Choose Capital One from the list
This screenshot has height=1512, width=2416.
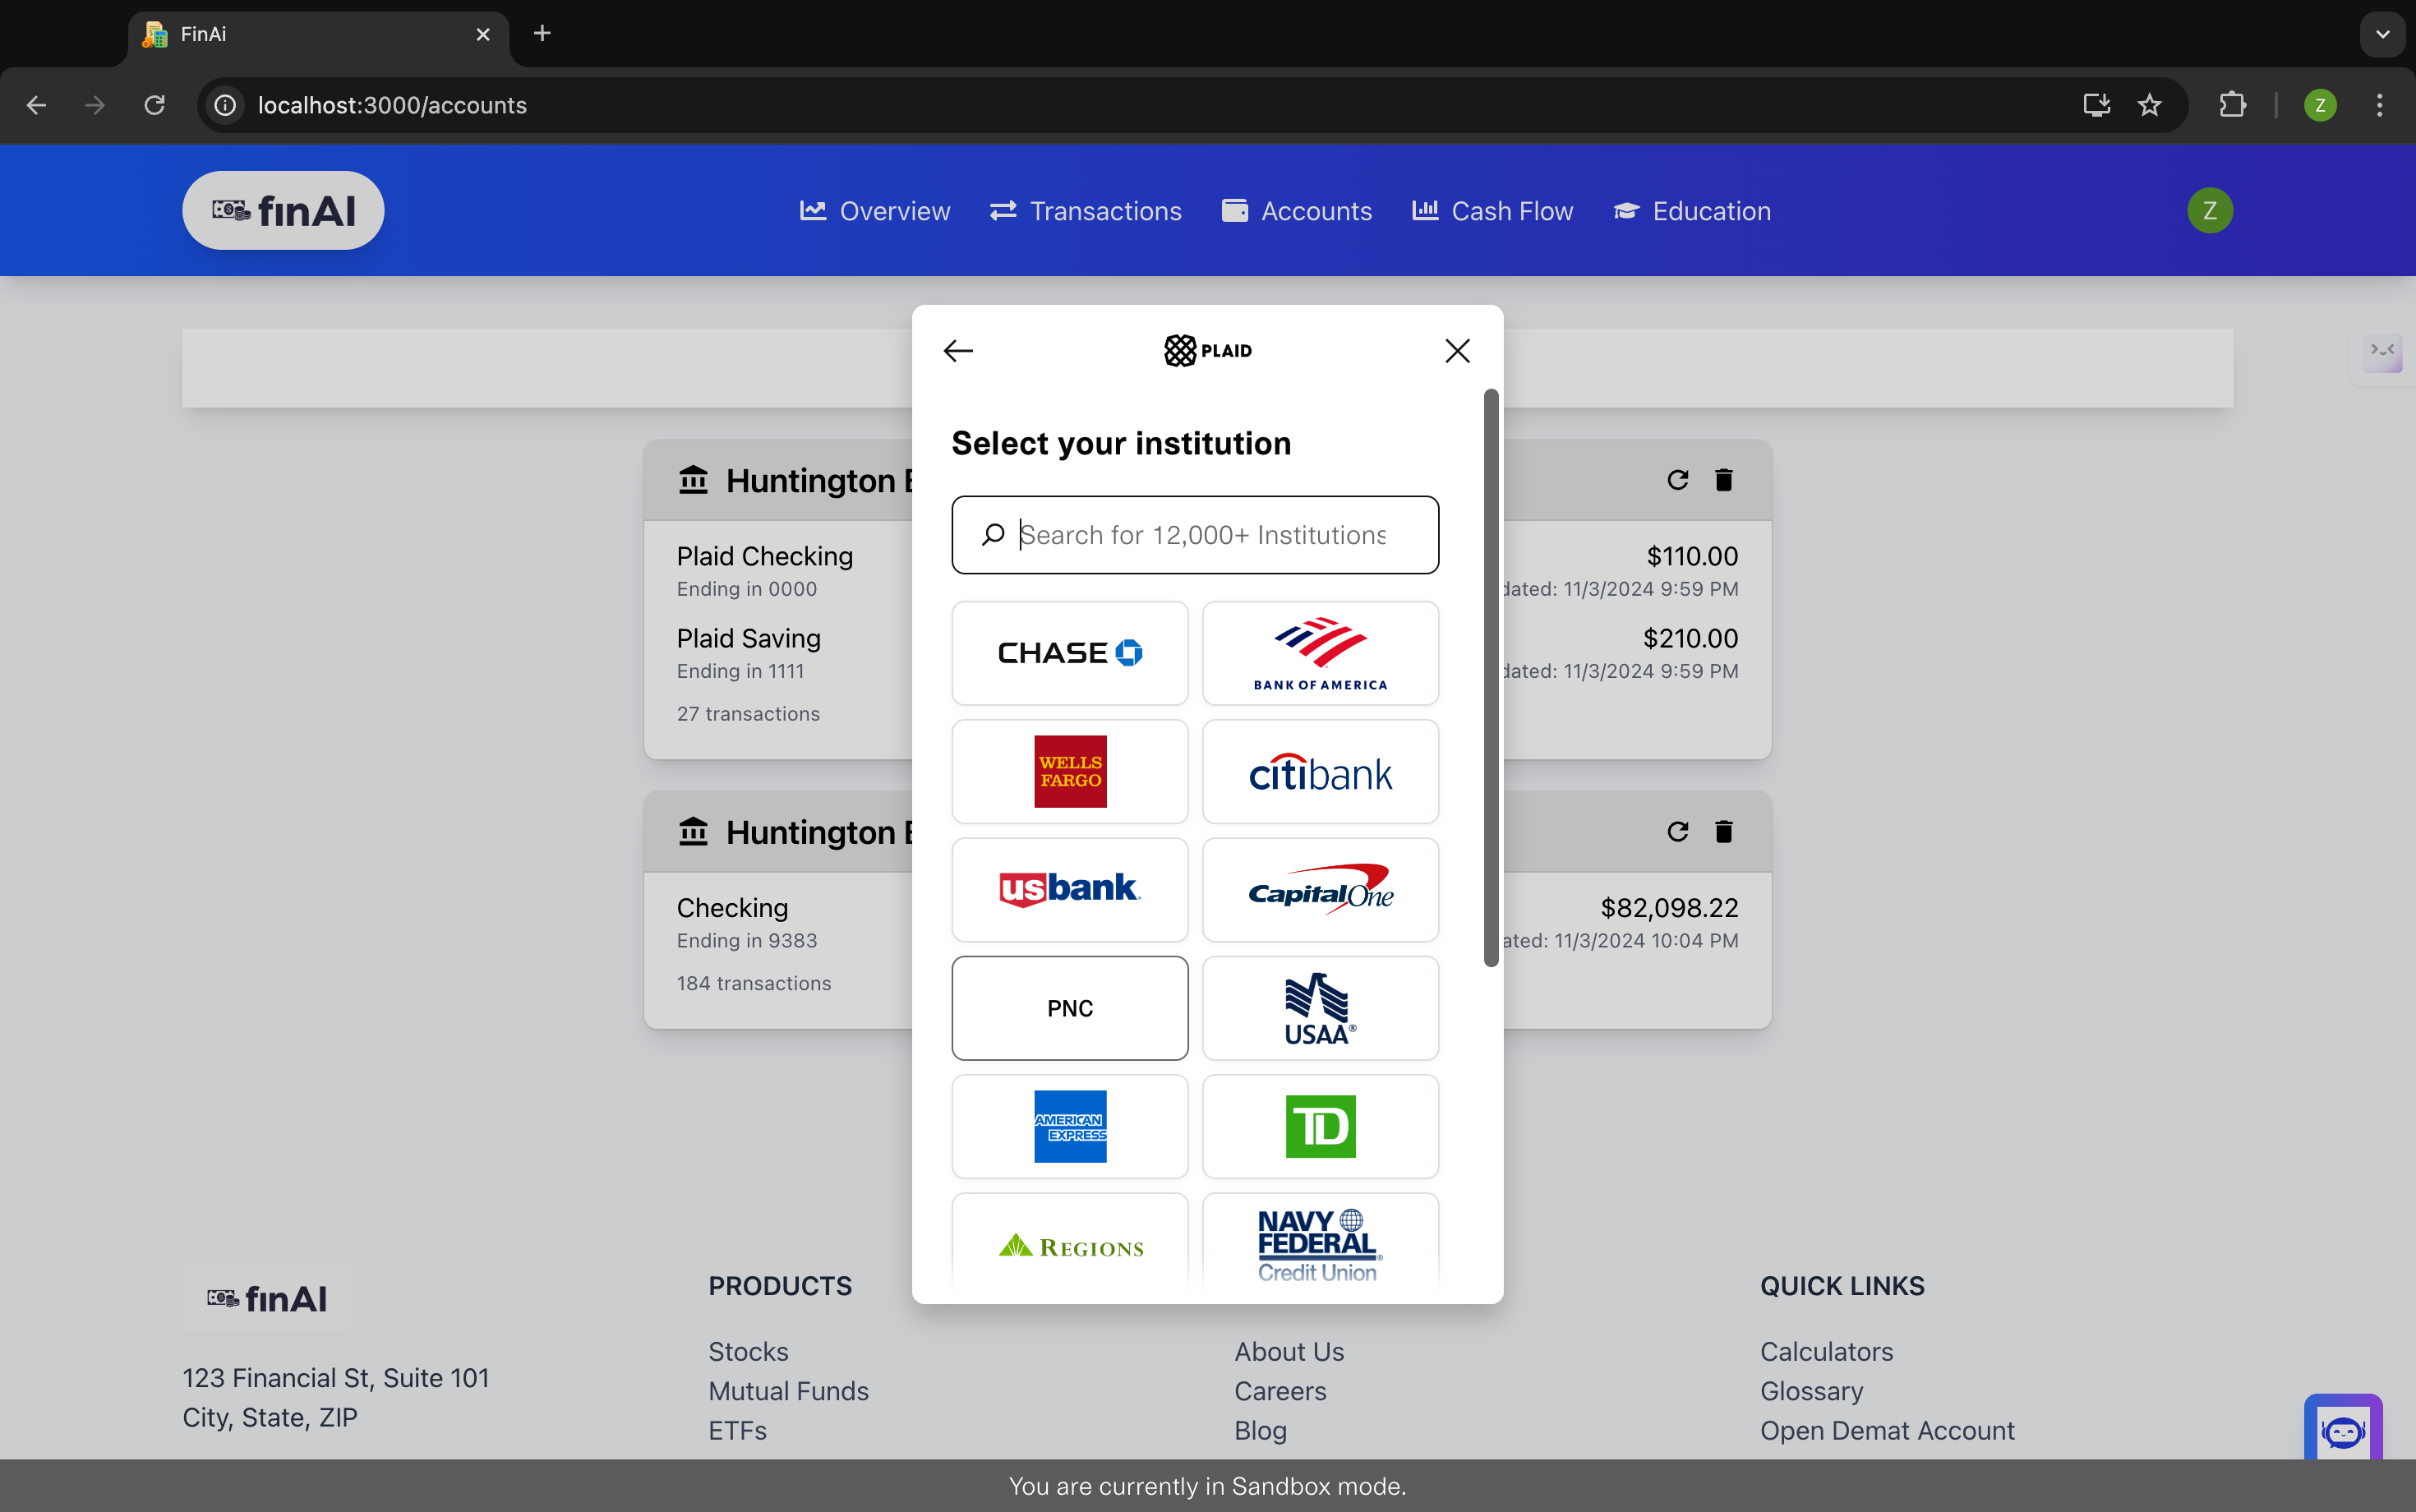1319,890
